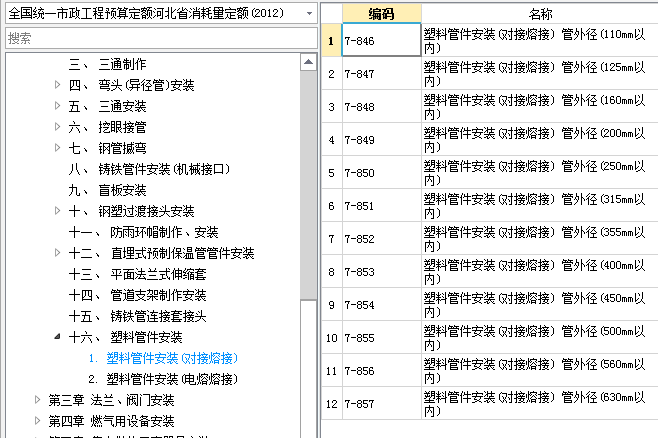
Task: Select 第三章 法兰、阀门安装 chapter
Action: pos(111,400)
